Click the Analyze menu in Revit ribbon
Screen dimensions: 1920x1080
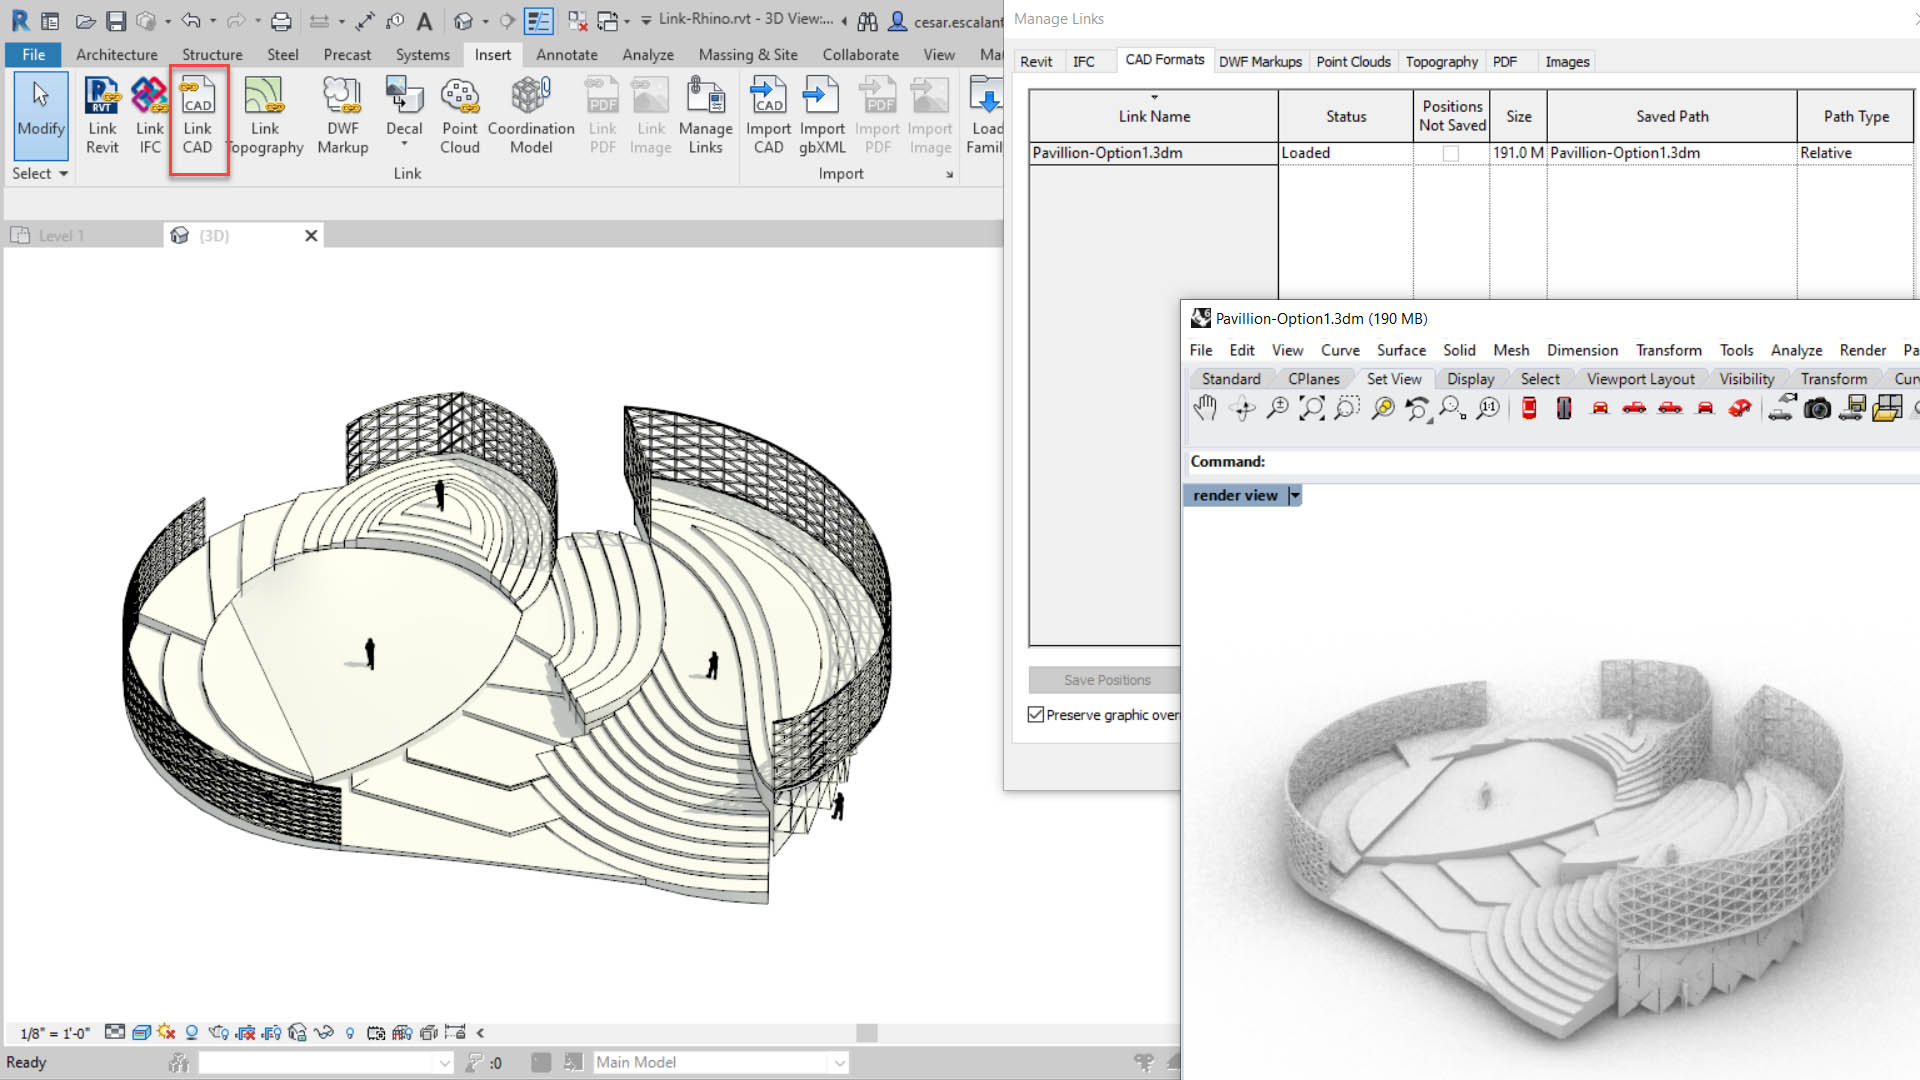pos(646,54)
